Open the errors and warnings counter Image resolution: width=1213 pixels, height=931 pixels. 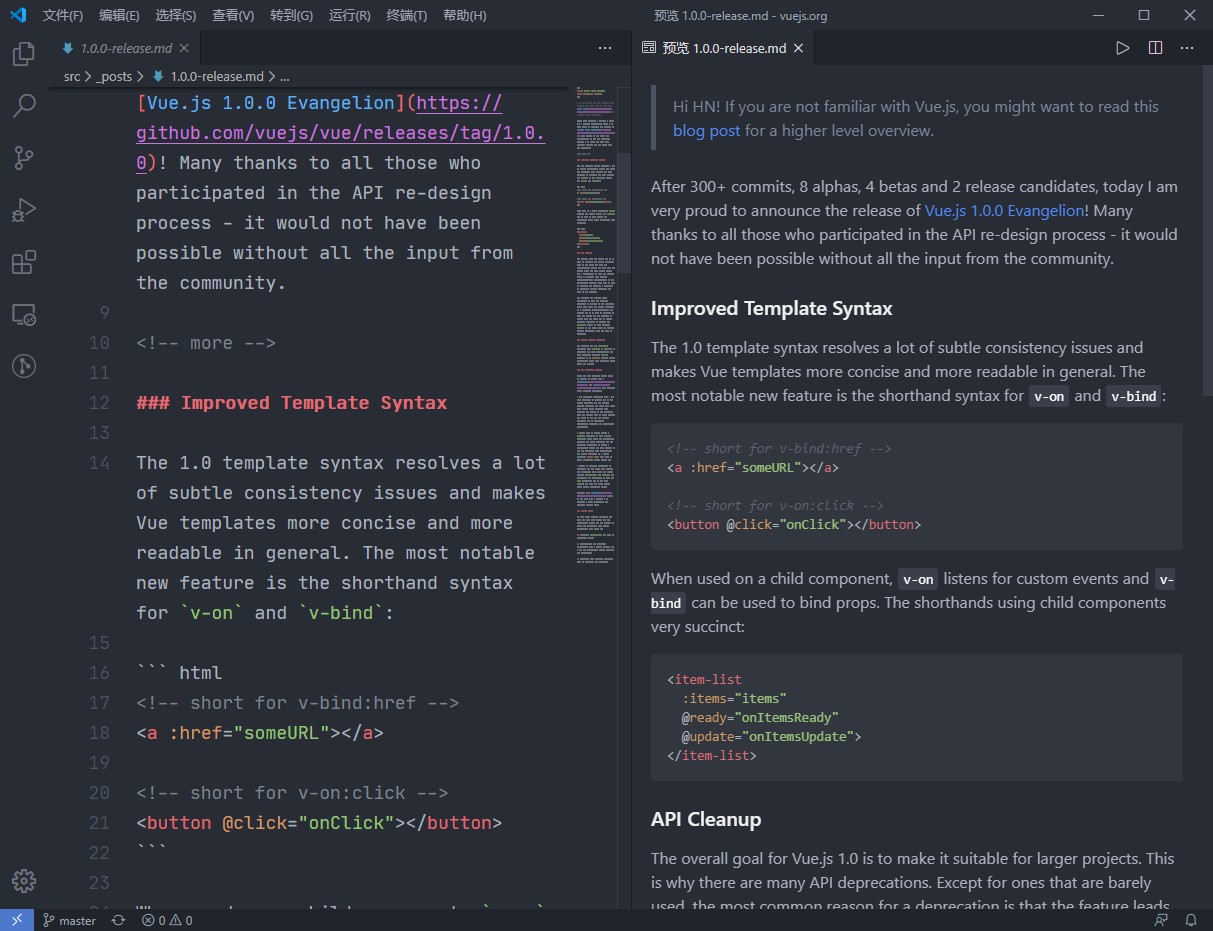(167, 920)
